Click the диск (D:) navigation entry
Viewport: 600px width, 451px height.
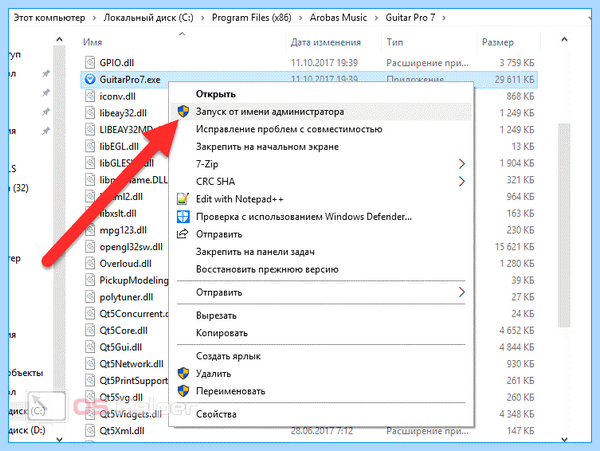(27, 430)
